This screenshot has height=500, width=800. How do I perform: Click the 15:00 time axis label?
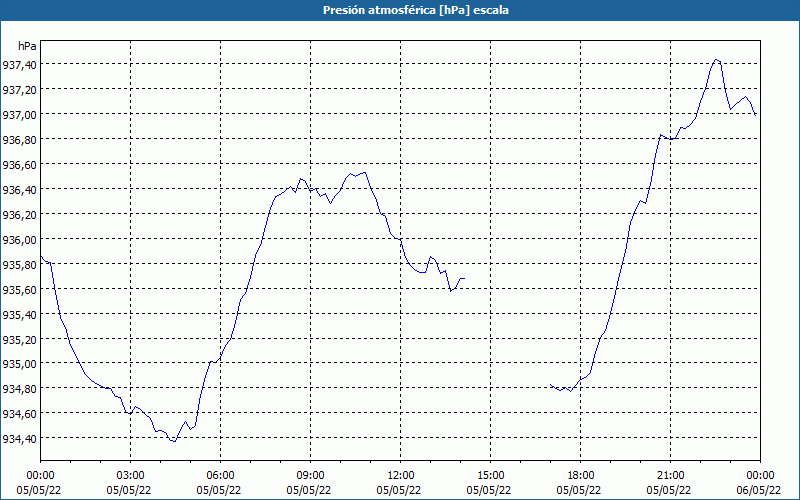tap(490, 476)
